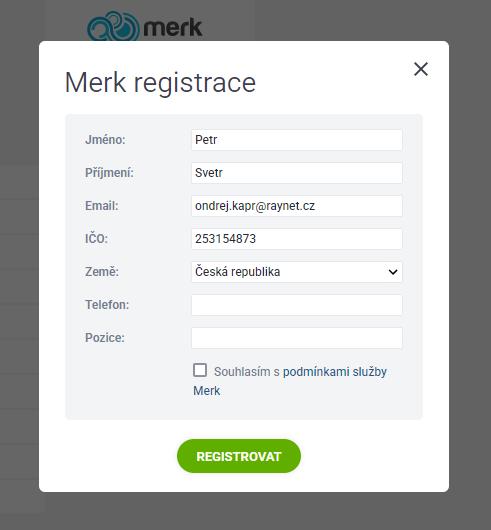Submit form with REGISTROVAT button

[x=239, y=456]
